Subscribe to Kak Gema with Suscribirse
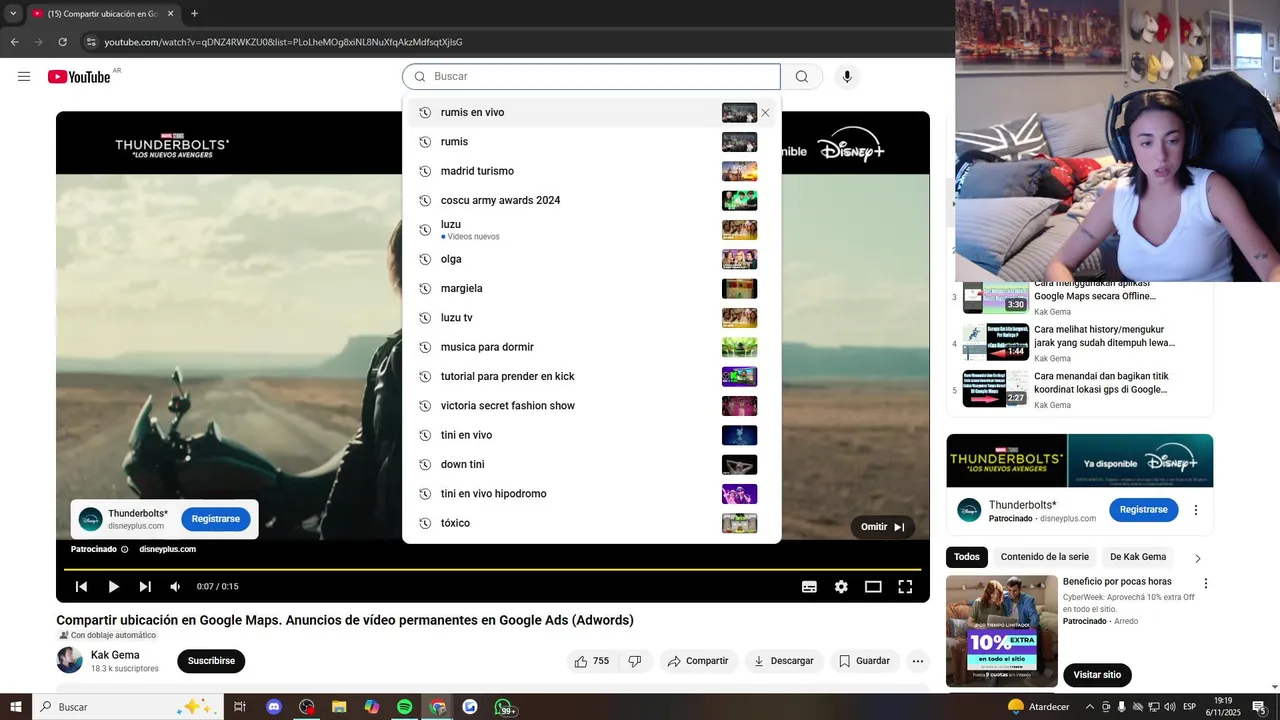 [x=211, y=661]
